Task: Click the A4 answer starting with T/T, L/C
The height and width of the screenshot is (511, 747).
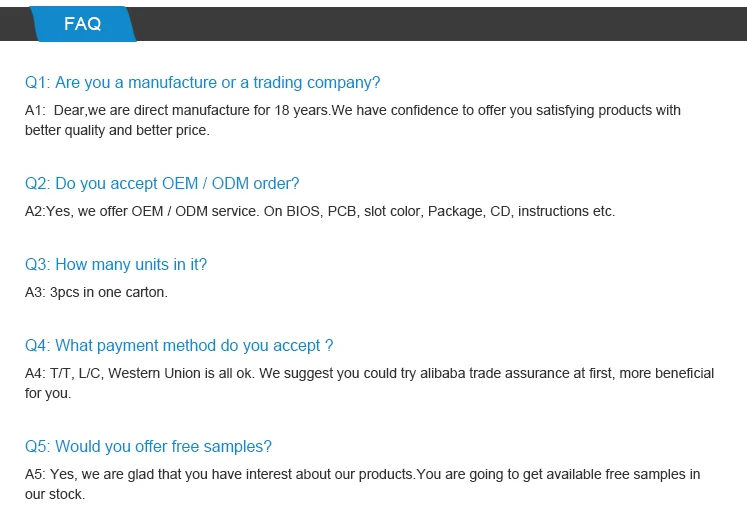Action: click(369, 373)
